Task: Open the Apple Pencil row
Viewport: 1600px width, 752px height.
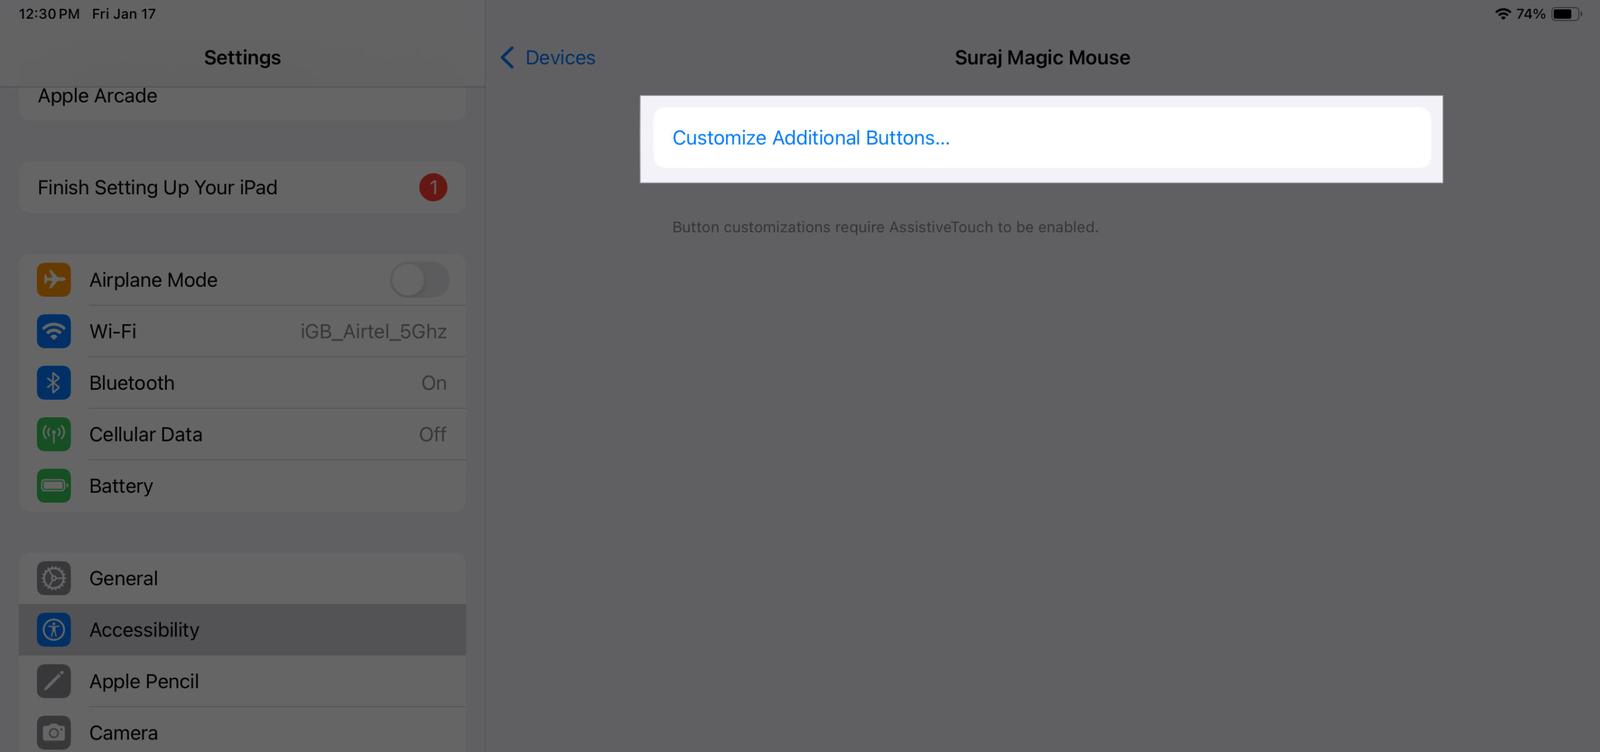Action: tap(242, 681)
